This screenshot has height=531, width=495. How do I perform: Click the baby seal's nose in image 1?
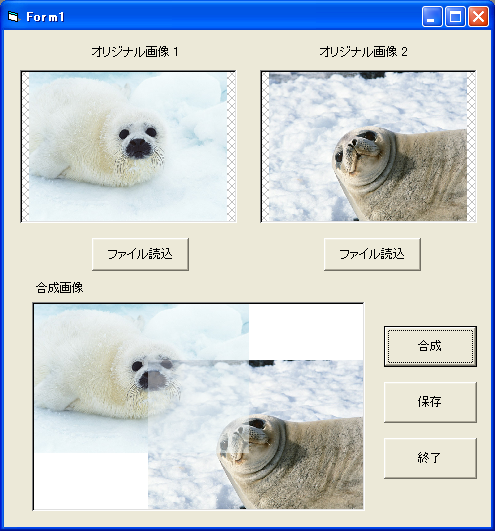138,148
